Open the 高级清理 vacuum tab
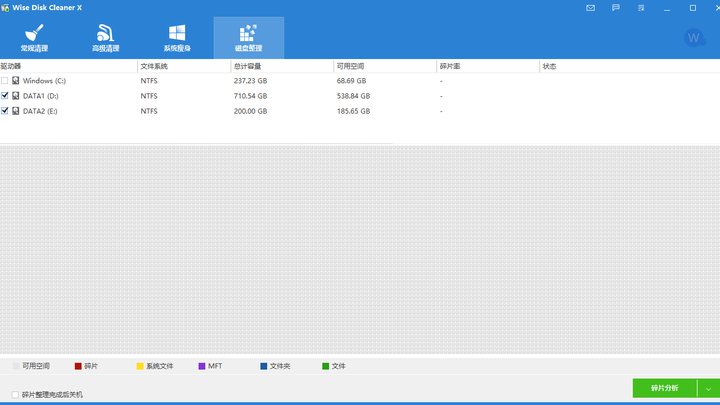The width and height of the screenshot is (720, 405). 106,38
